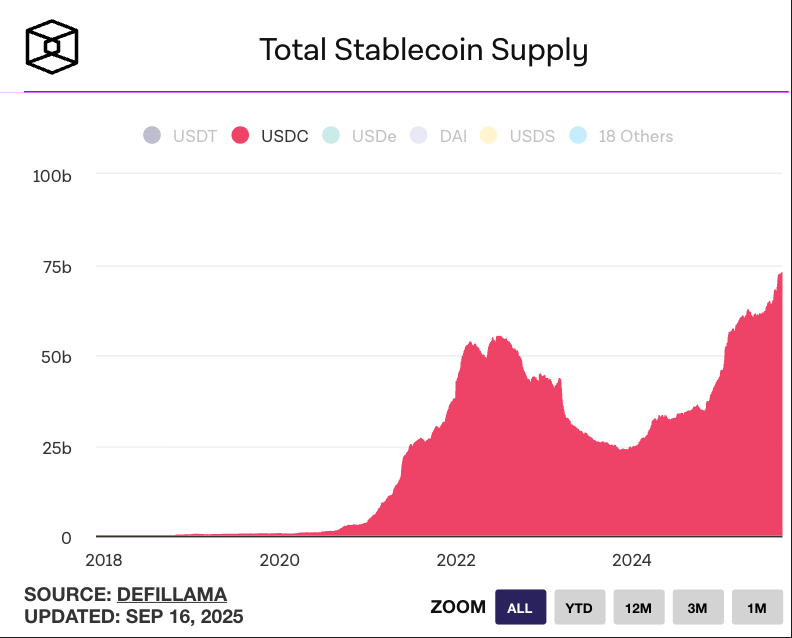Click the 18 Others legend dot

click(578, 136)
